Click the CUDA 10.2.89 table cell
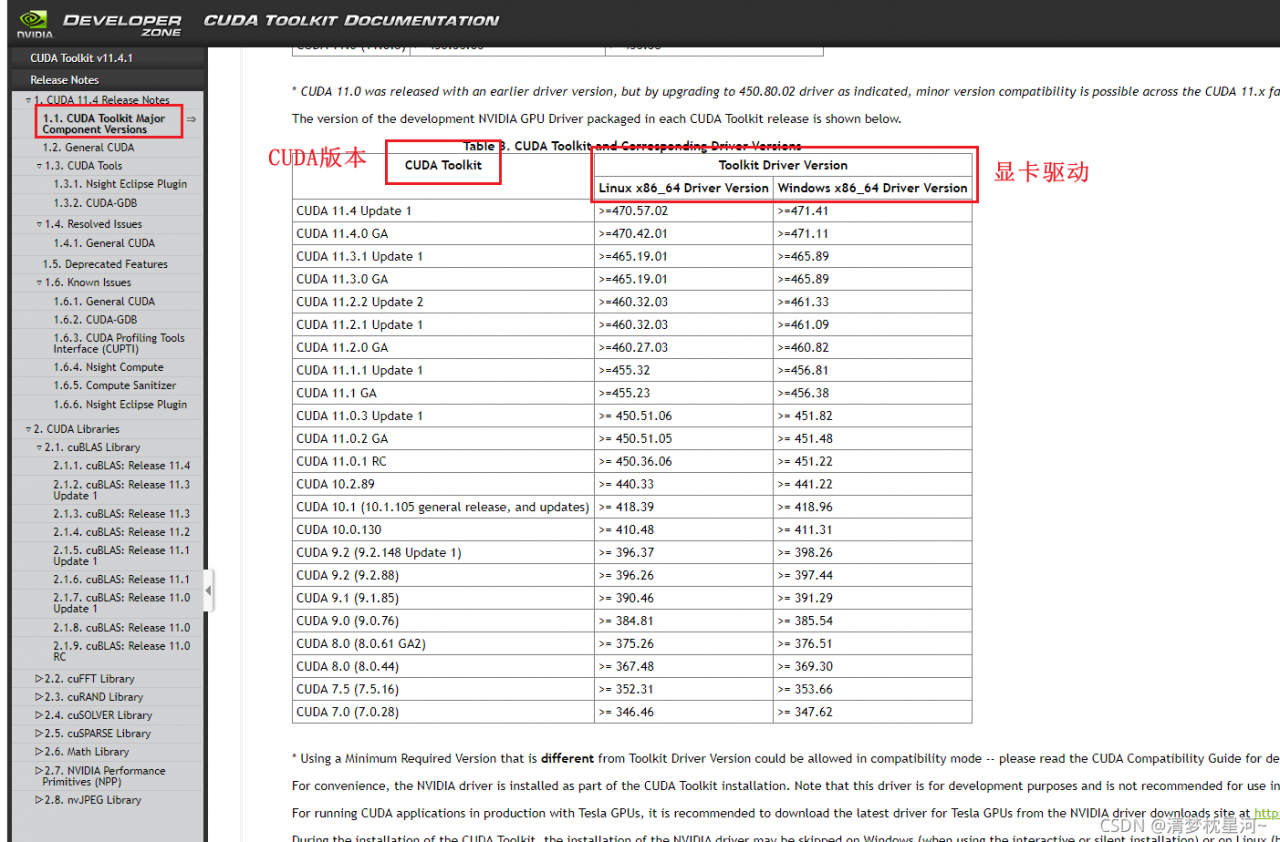This screenshot has width=1280, height=842. click(x=443, y=484)
